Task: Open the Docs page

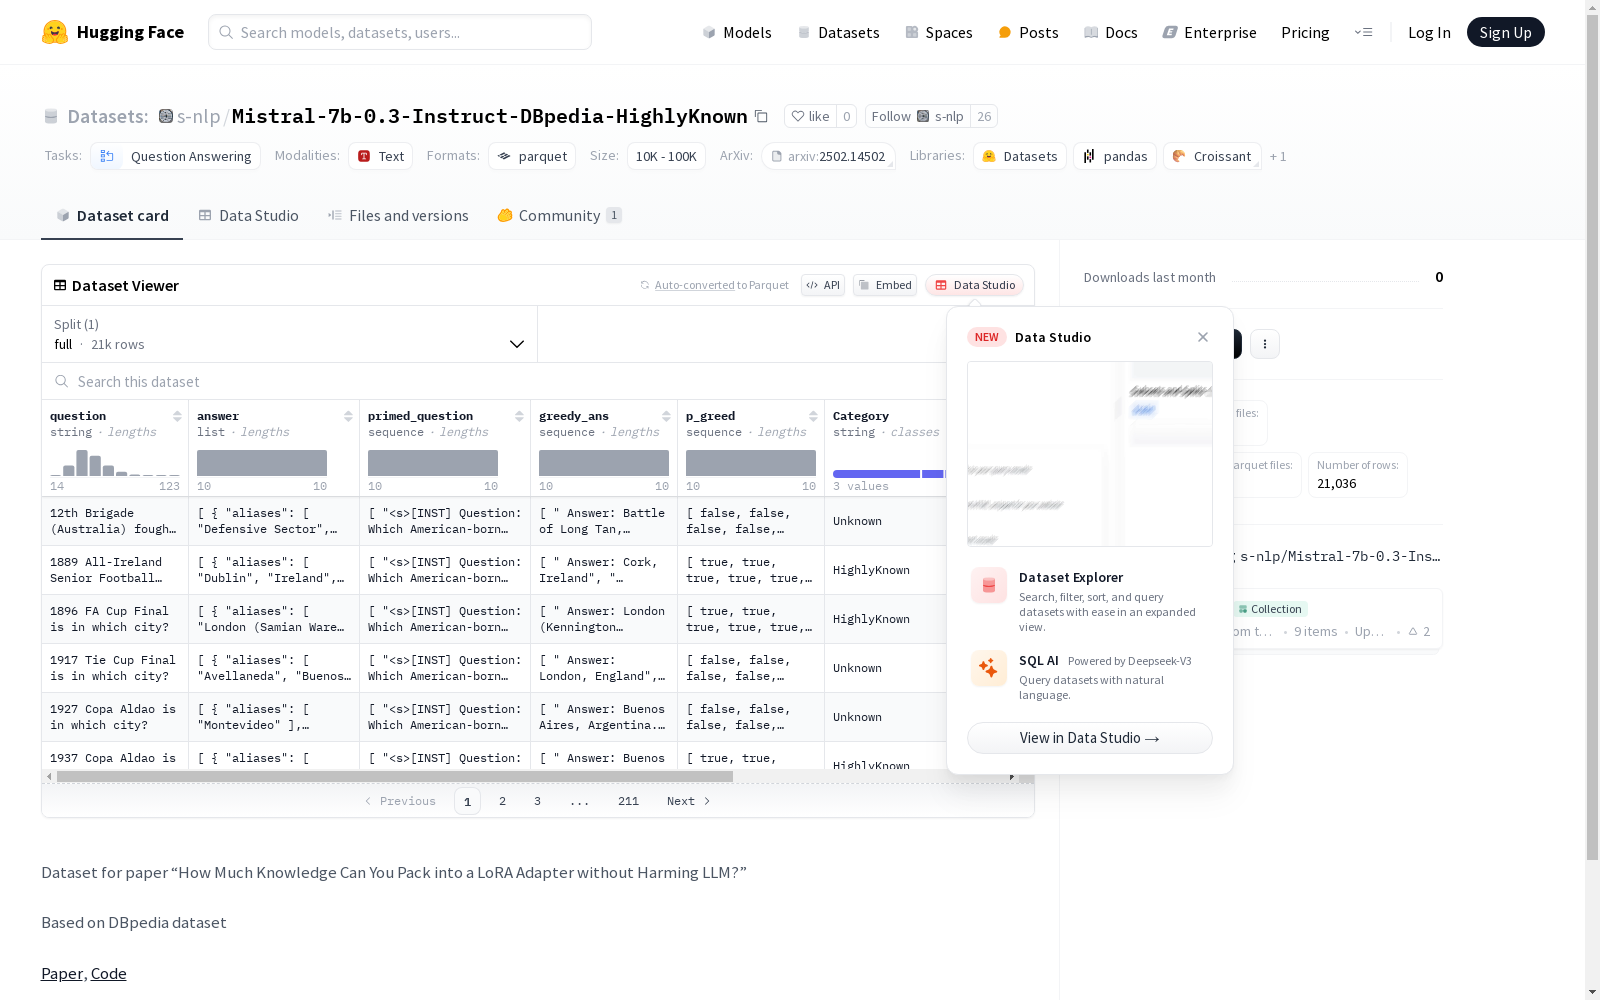Action: click(1111, 32)
